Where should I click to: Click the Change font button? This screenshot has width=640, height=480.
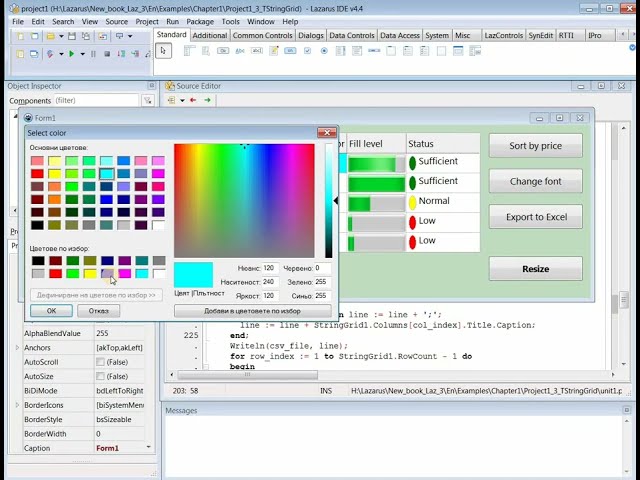pos(536,181)
